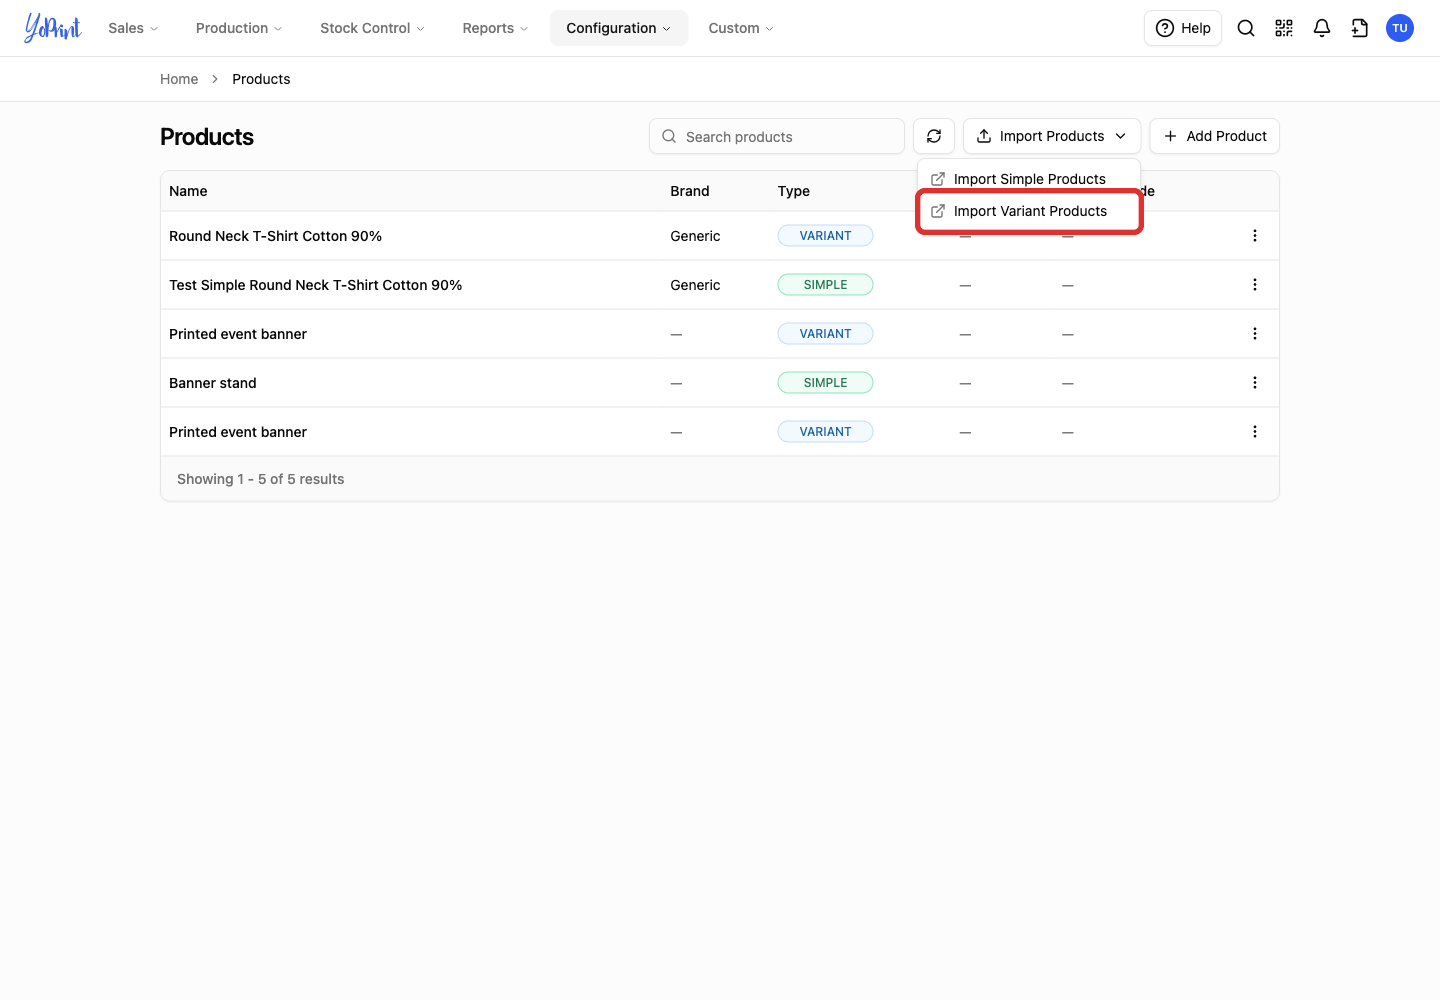
Task: Focus the Search products field
Action: [777, 136]
